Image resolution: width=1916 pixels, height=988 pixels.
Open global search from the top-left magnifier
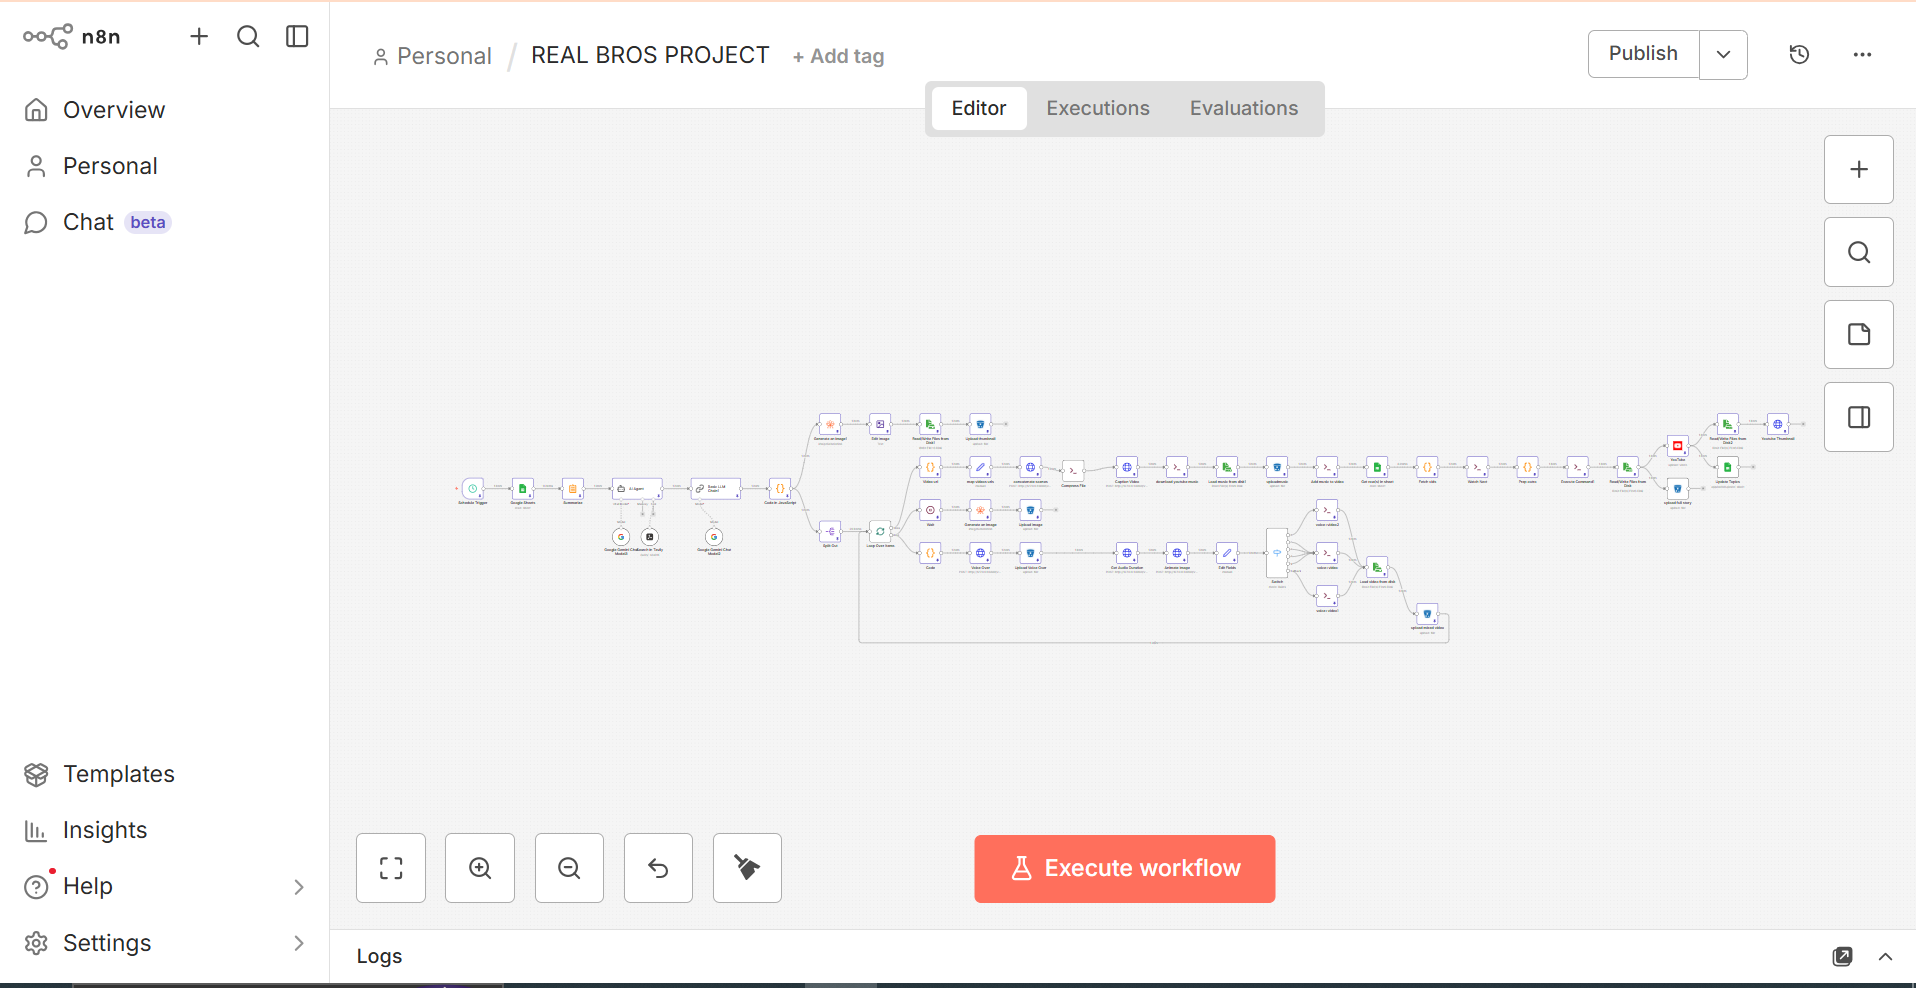point(248,36)
